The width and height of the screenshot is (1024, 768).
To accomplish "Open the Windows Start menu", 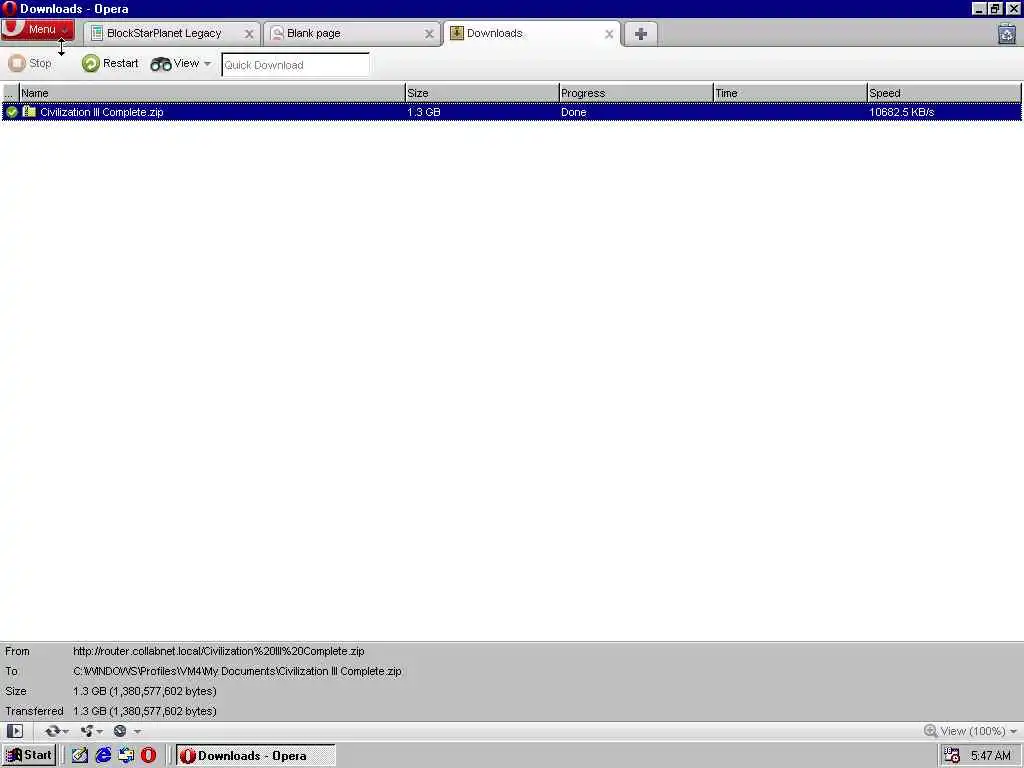I will coord(29,755).
